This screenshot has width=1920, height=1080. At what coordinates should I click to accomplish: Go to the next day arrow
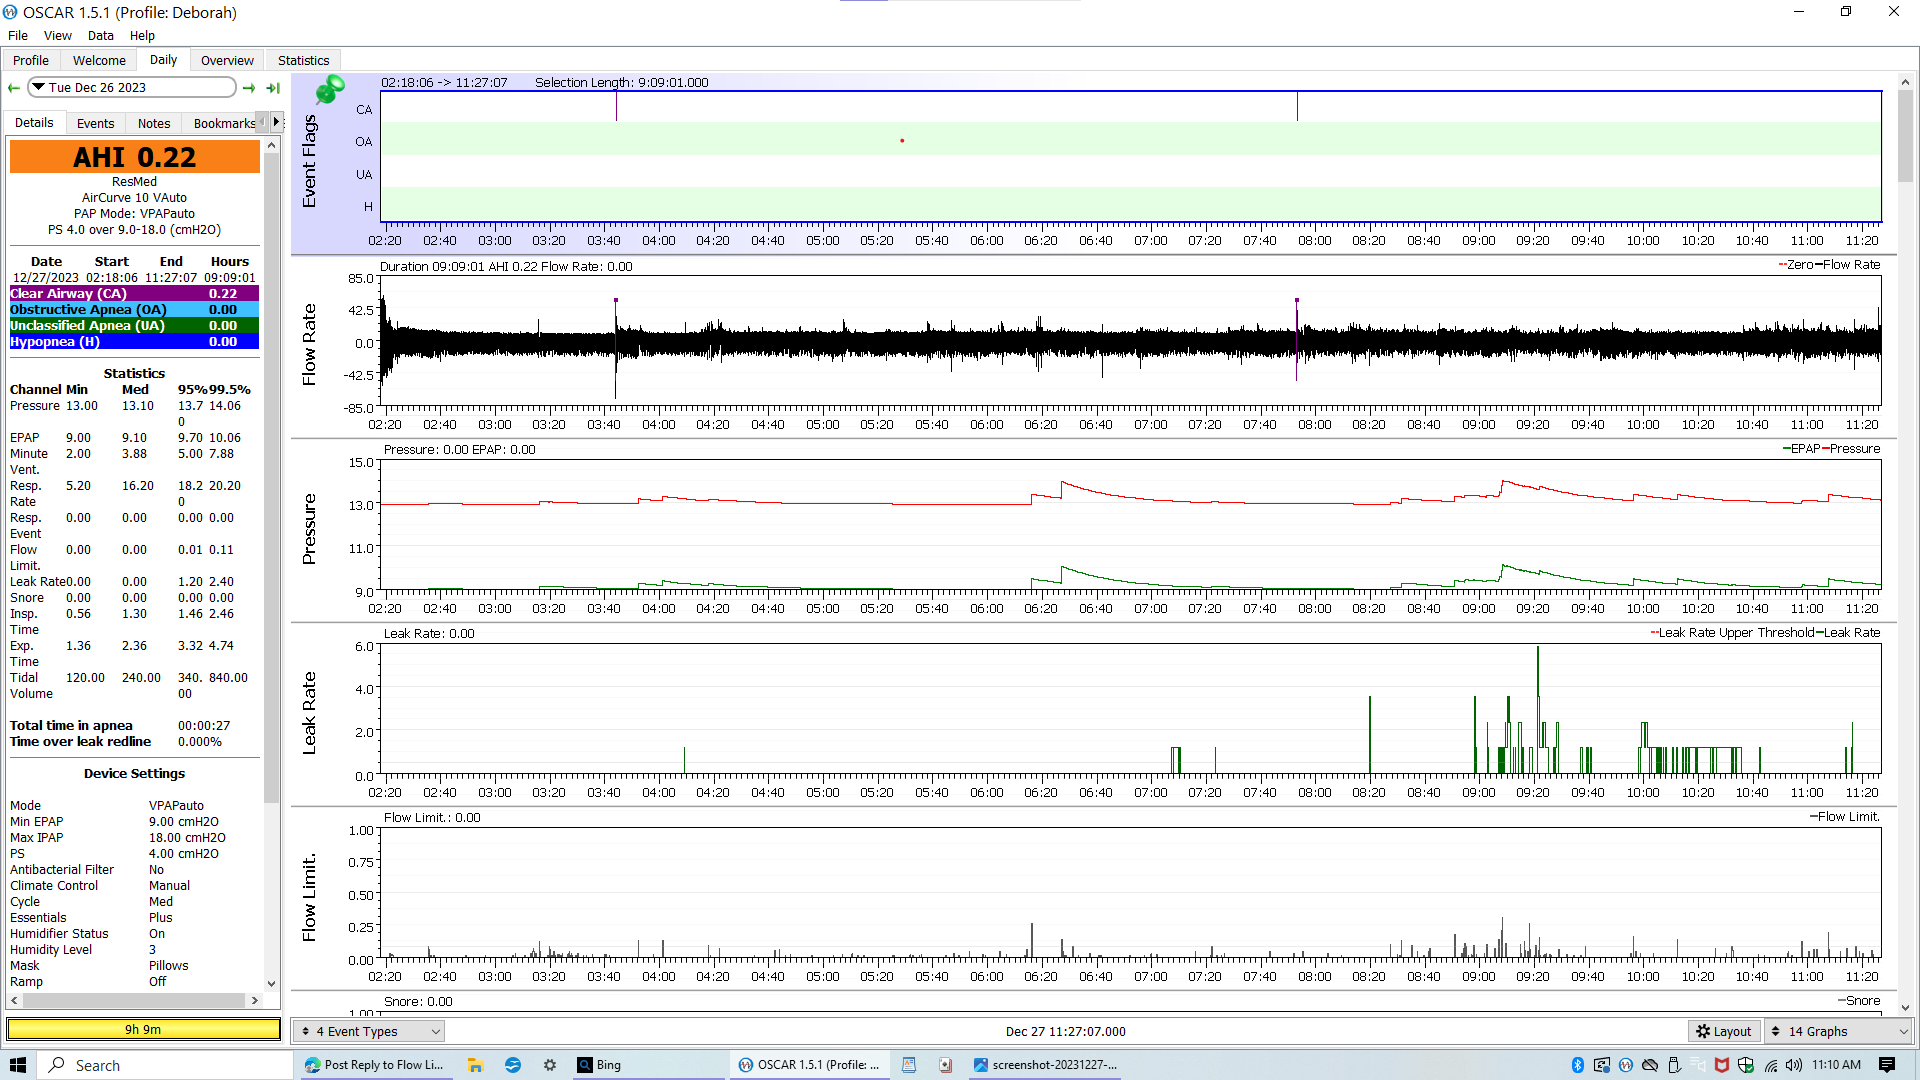click(249, 88)
